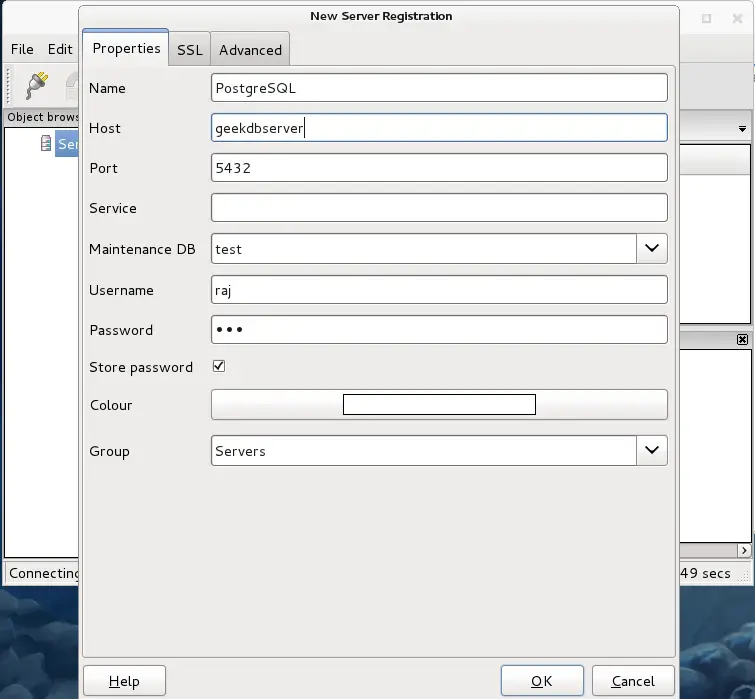Select the Servers node icon in object browser
The width and height of the screenshot is (755, 699).
pyautogui.click(x=46, y=144)
